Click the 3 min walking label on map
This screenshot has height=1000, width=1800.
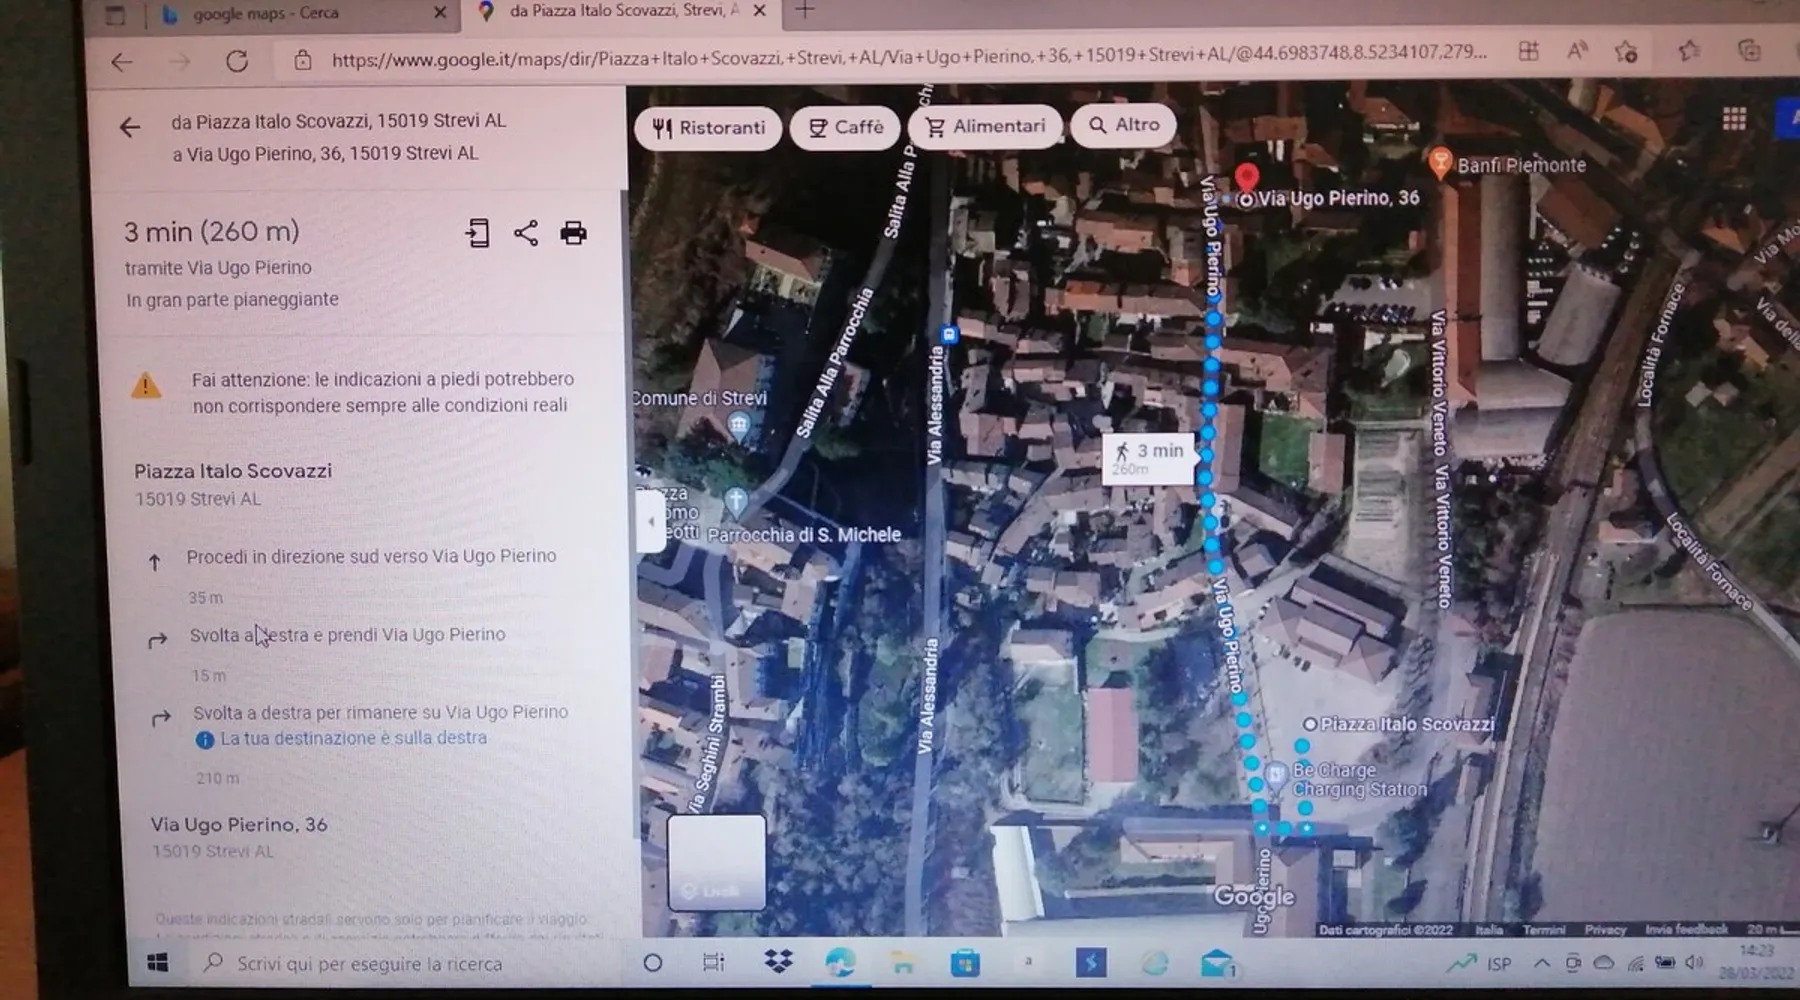pos(1149,457)
